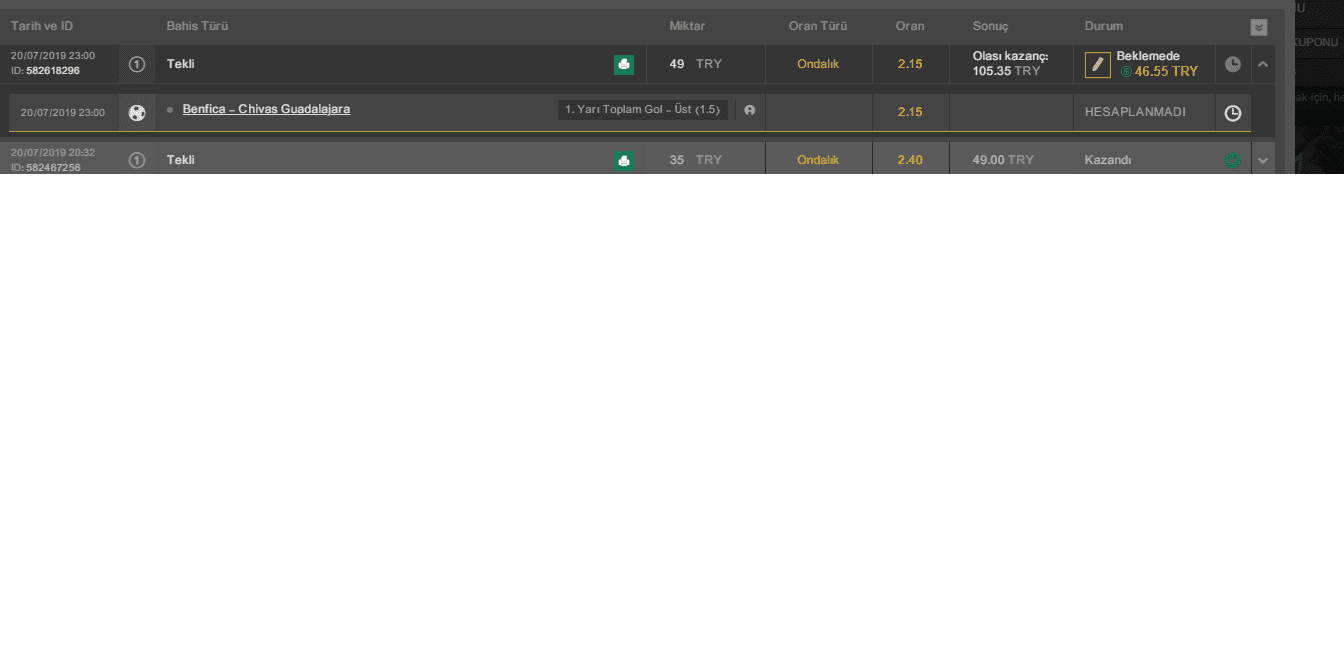Click Tekli in the 49 TRY bet row
The height and width of the screenshot is (648, 1344).
click(x=180, y=64)
